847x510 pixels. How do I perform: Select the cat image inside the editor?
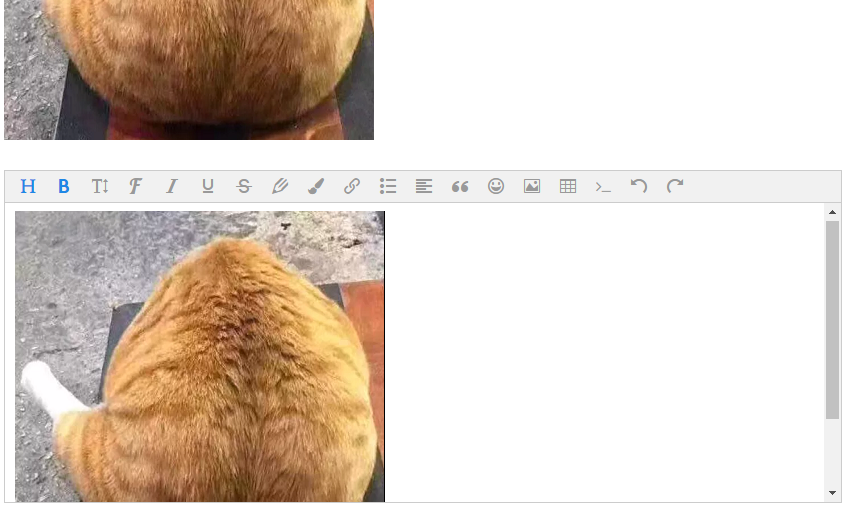(x=200, y=357)
